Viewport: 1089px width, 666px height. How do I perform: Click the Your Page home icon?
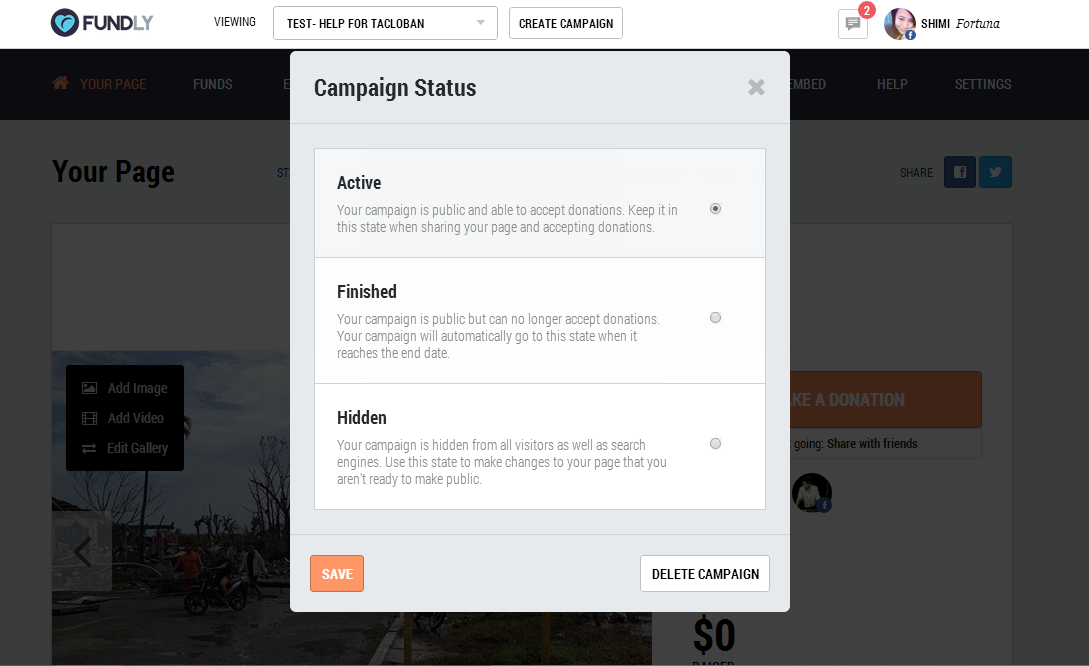tap(61, 84)
